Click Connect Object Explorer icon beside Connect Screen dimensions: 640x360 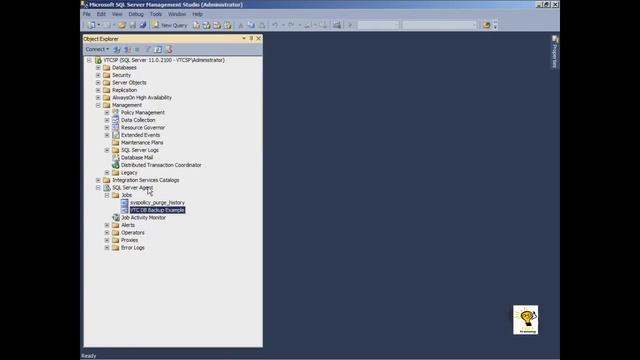[x=117, y=49]
